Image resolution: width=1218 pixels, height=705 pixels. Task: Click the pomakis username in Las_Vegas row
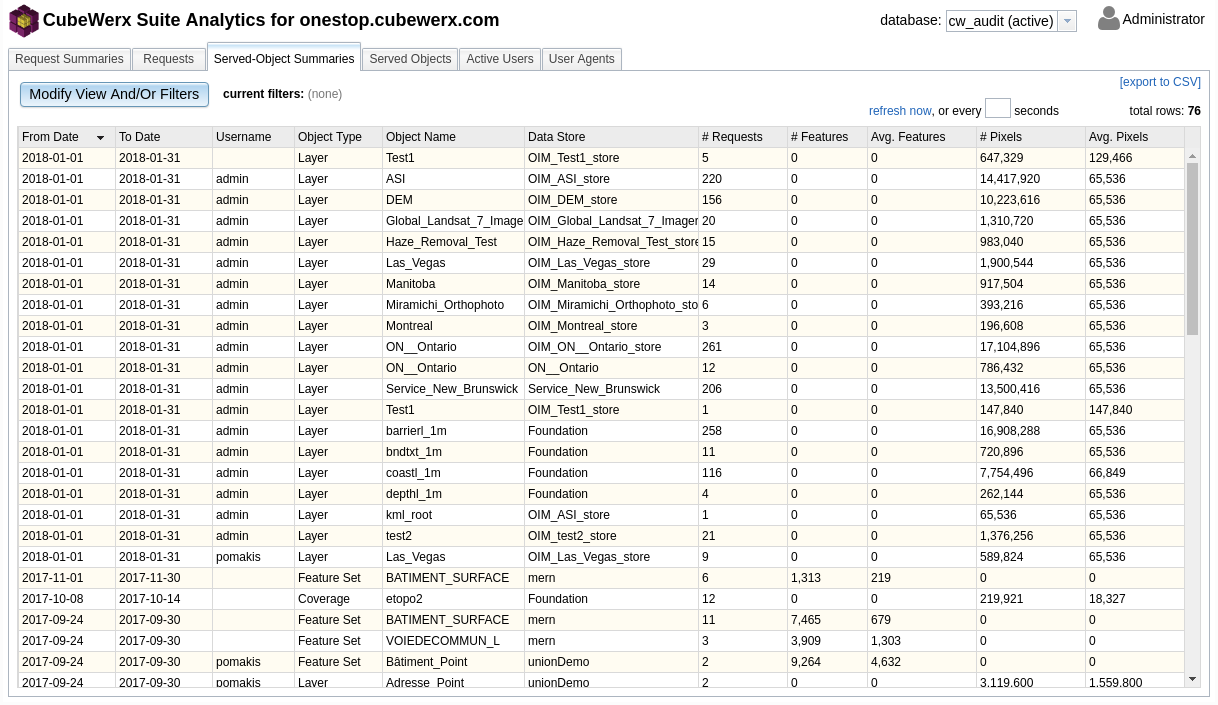(253, 557)
